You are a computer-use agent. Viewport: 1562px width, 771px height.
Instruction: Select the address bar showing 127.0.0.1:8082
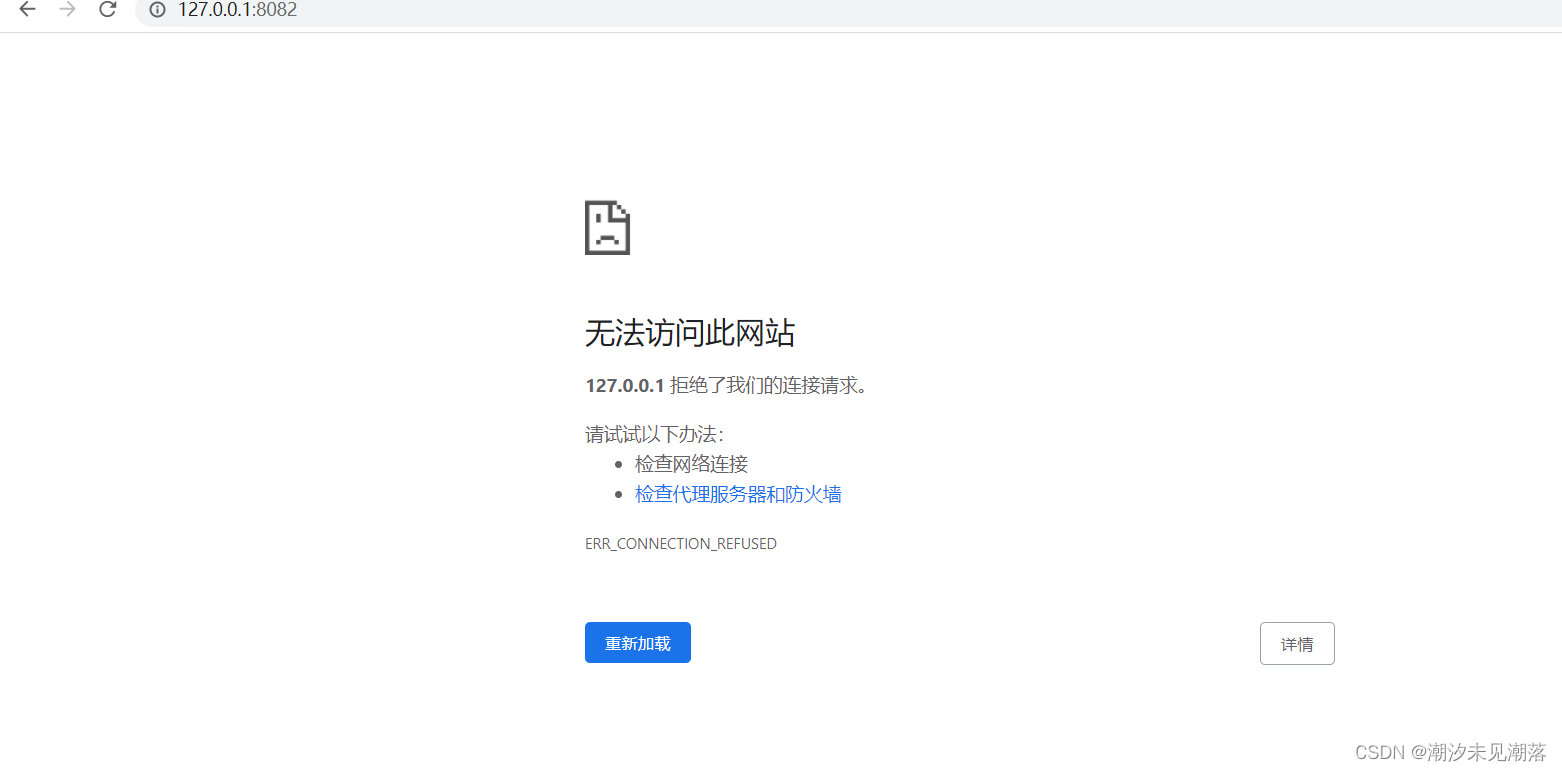click(236, 11)
